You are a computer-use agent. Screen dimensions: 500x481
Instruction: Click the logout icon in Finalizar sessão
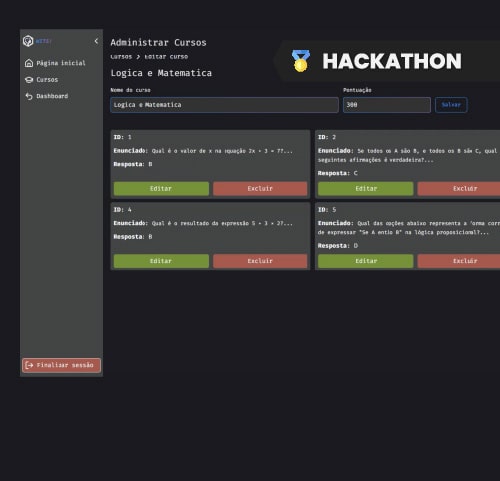coord(29,365)
